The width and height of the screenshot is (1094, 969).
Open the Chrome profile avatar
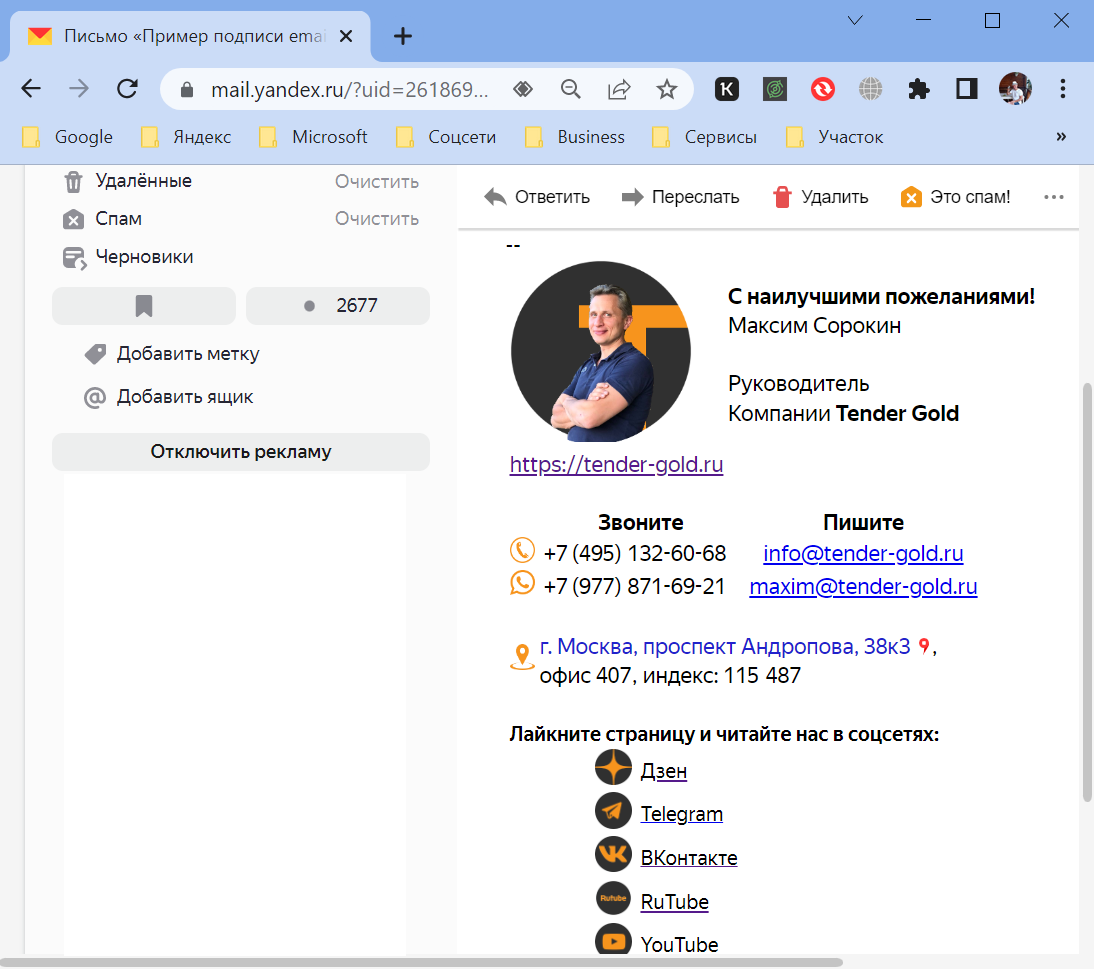pyautogui.click(x=1015, y=89)
